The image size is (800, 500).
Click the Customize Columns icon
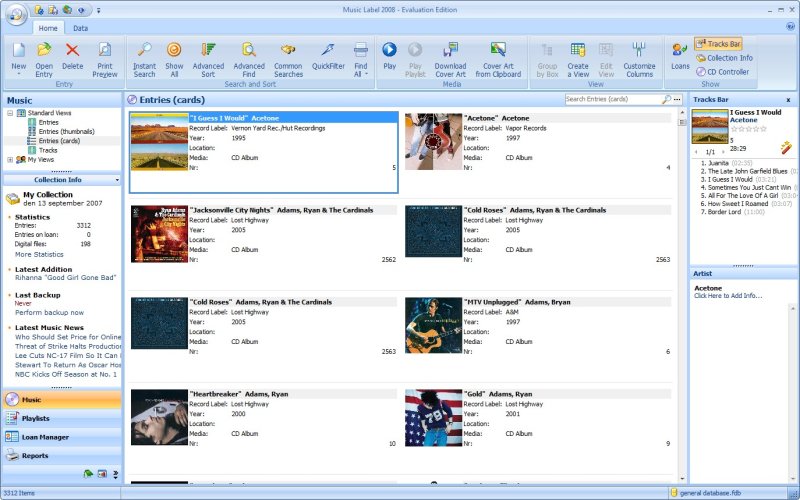[639, 49]
